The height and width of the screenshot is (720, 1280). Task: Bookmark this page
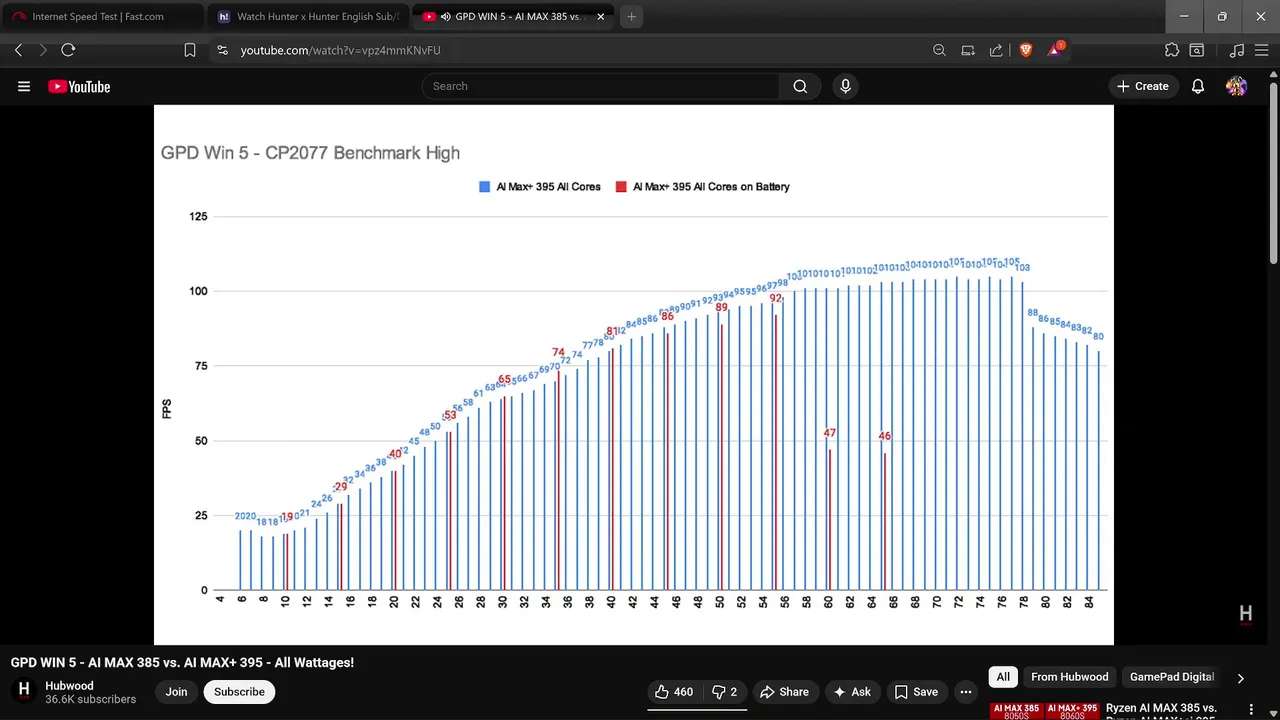[x=190, y=50]
